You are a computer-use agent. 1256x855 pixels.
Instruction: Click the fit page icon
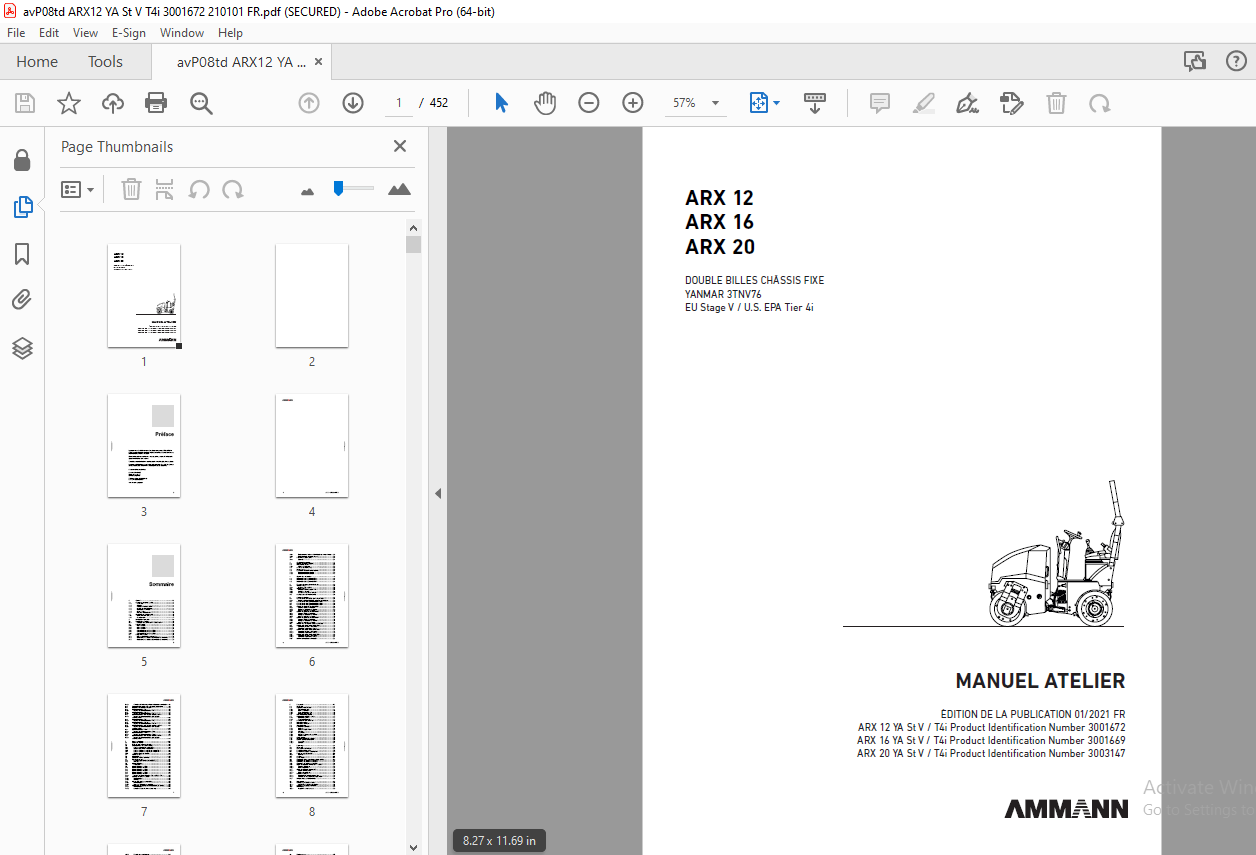point(758,103)
